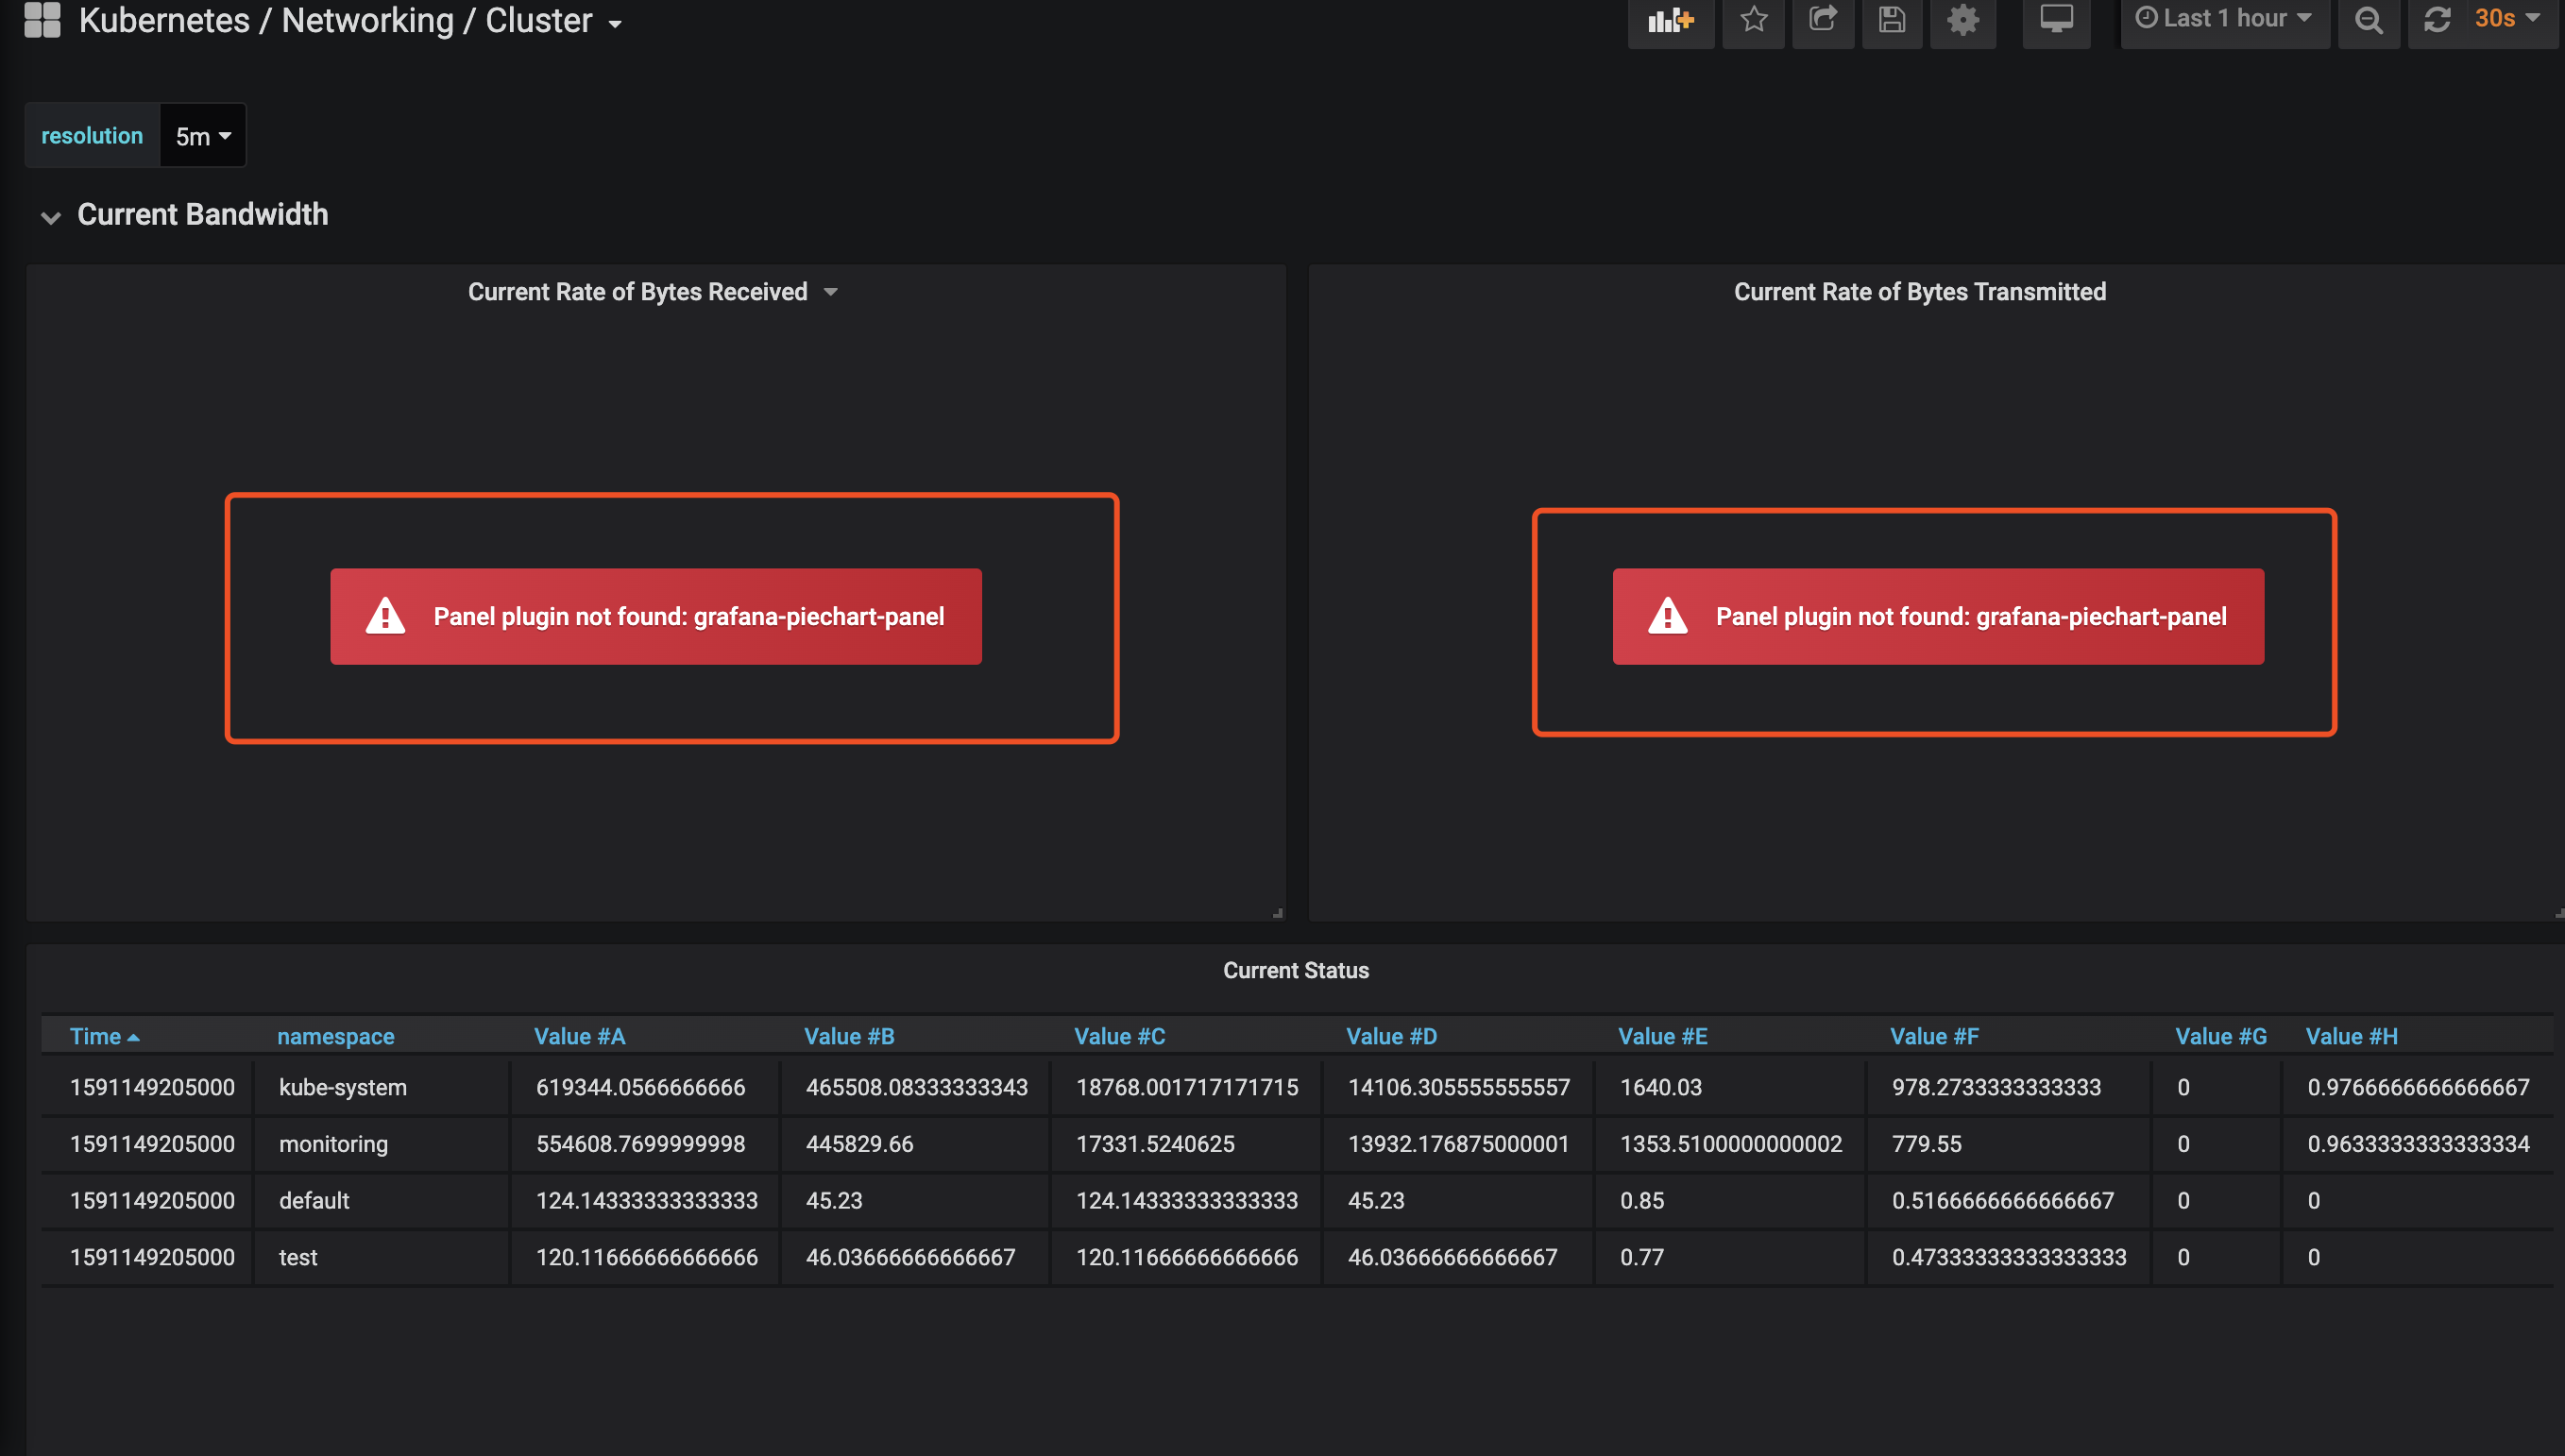Screen dimensions: 2565x1456
Task: Click the Add panel icon
Action: coord(1670,20)
